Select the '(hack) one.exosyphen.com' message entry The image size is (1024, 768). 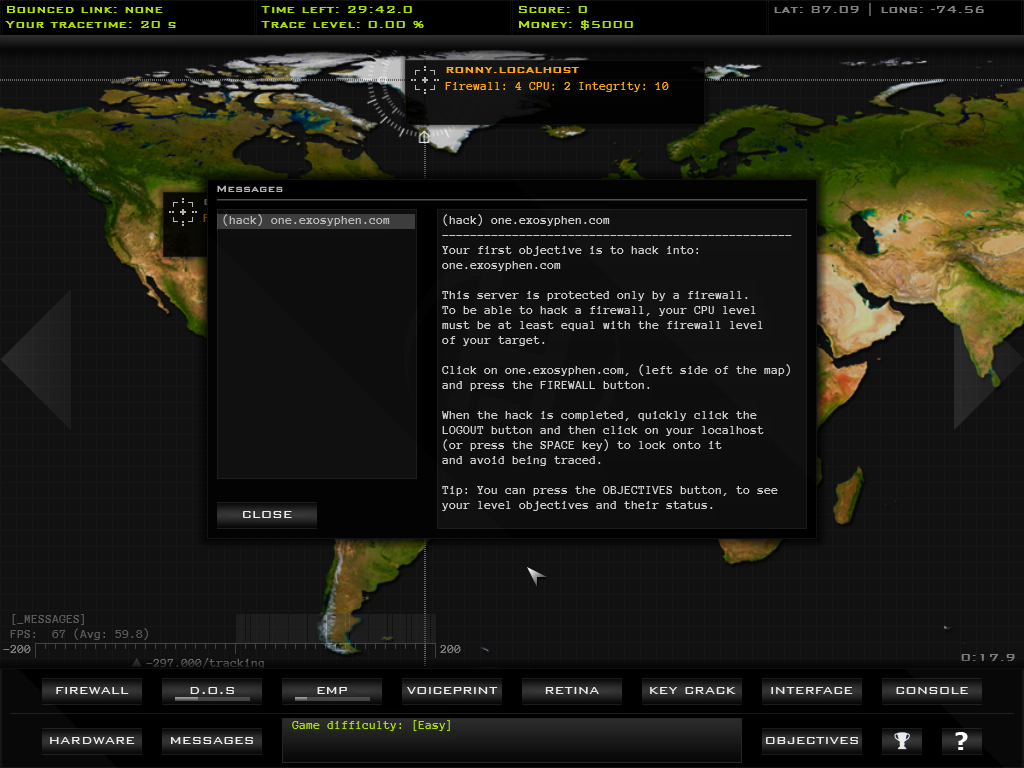(316, 221)
